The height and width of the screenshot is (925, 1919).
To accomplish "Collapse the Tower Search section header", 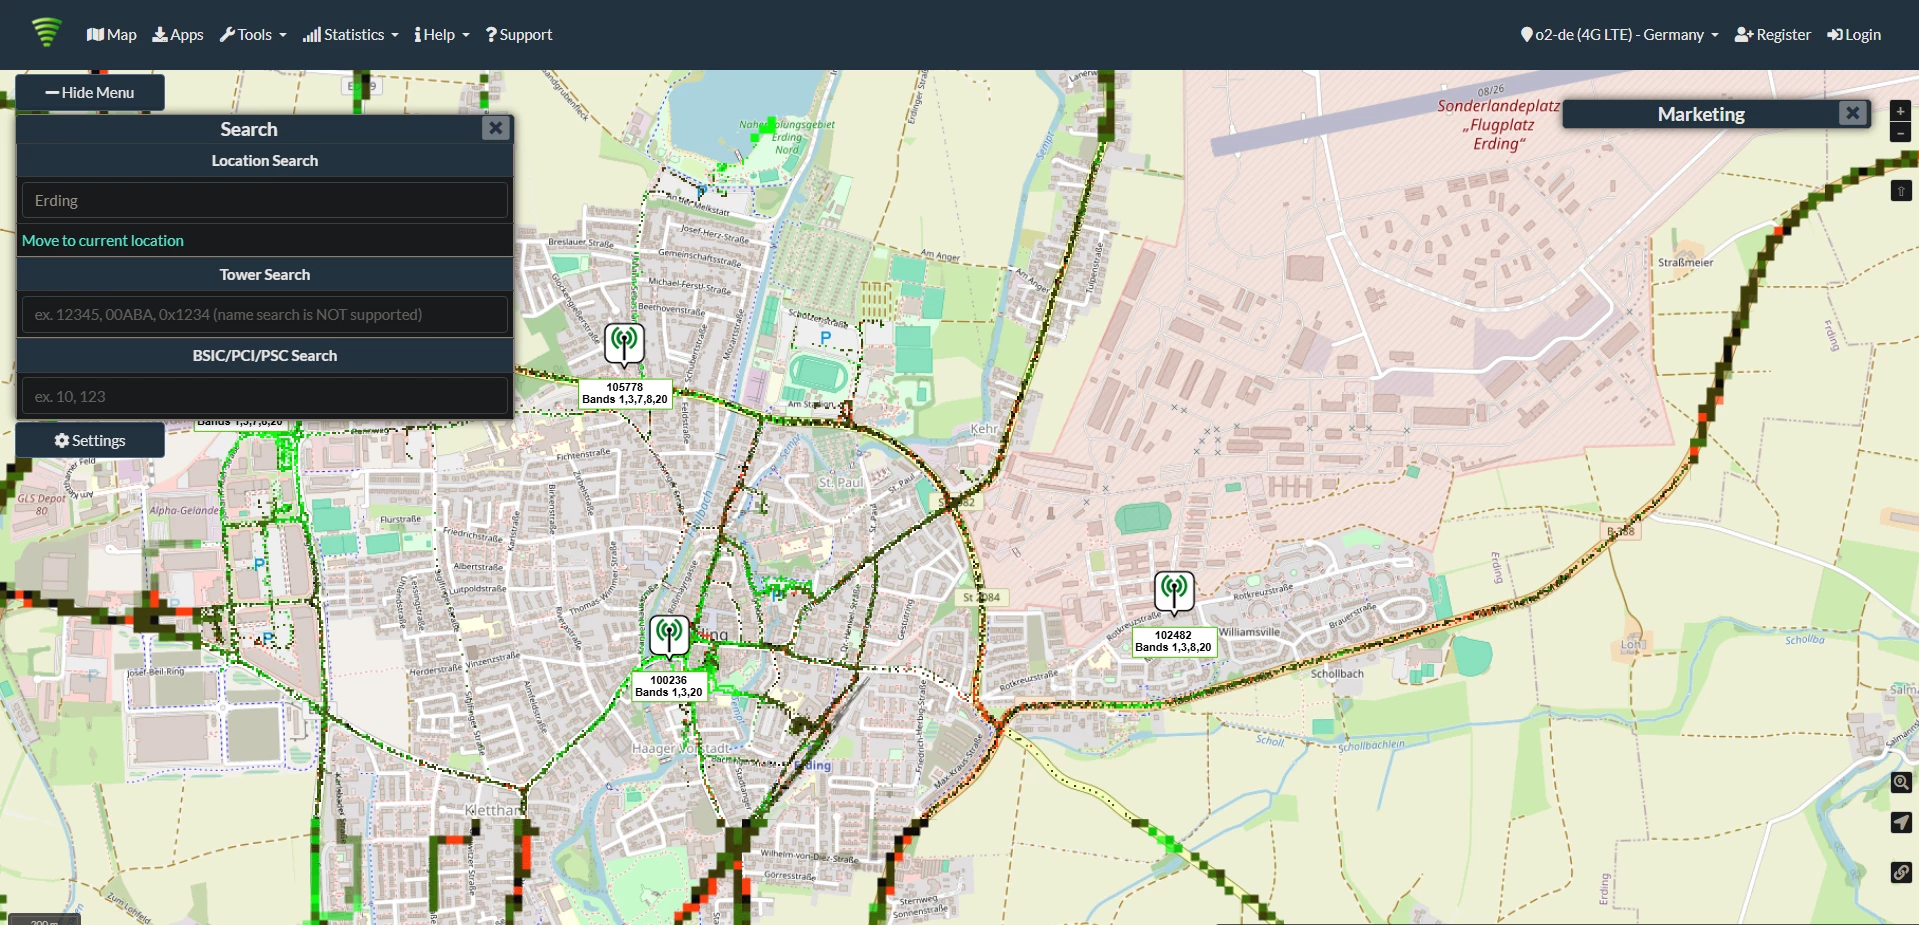I will point(265,275).
